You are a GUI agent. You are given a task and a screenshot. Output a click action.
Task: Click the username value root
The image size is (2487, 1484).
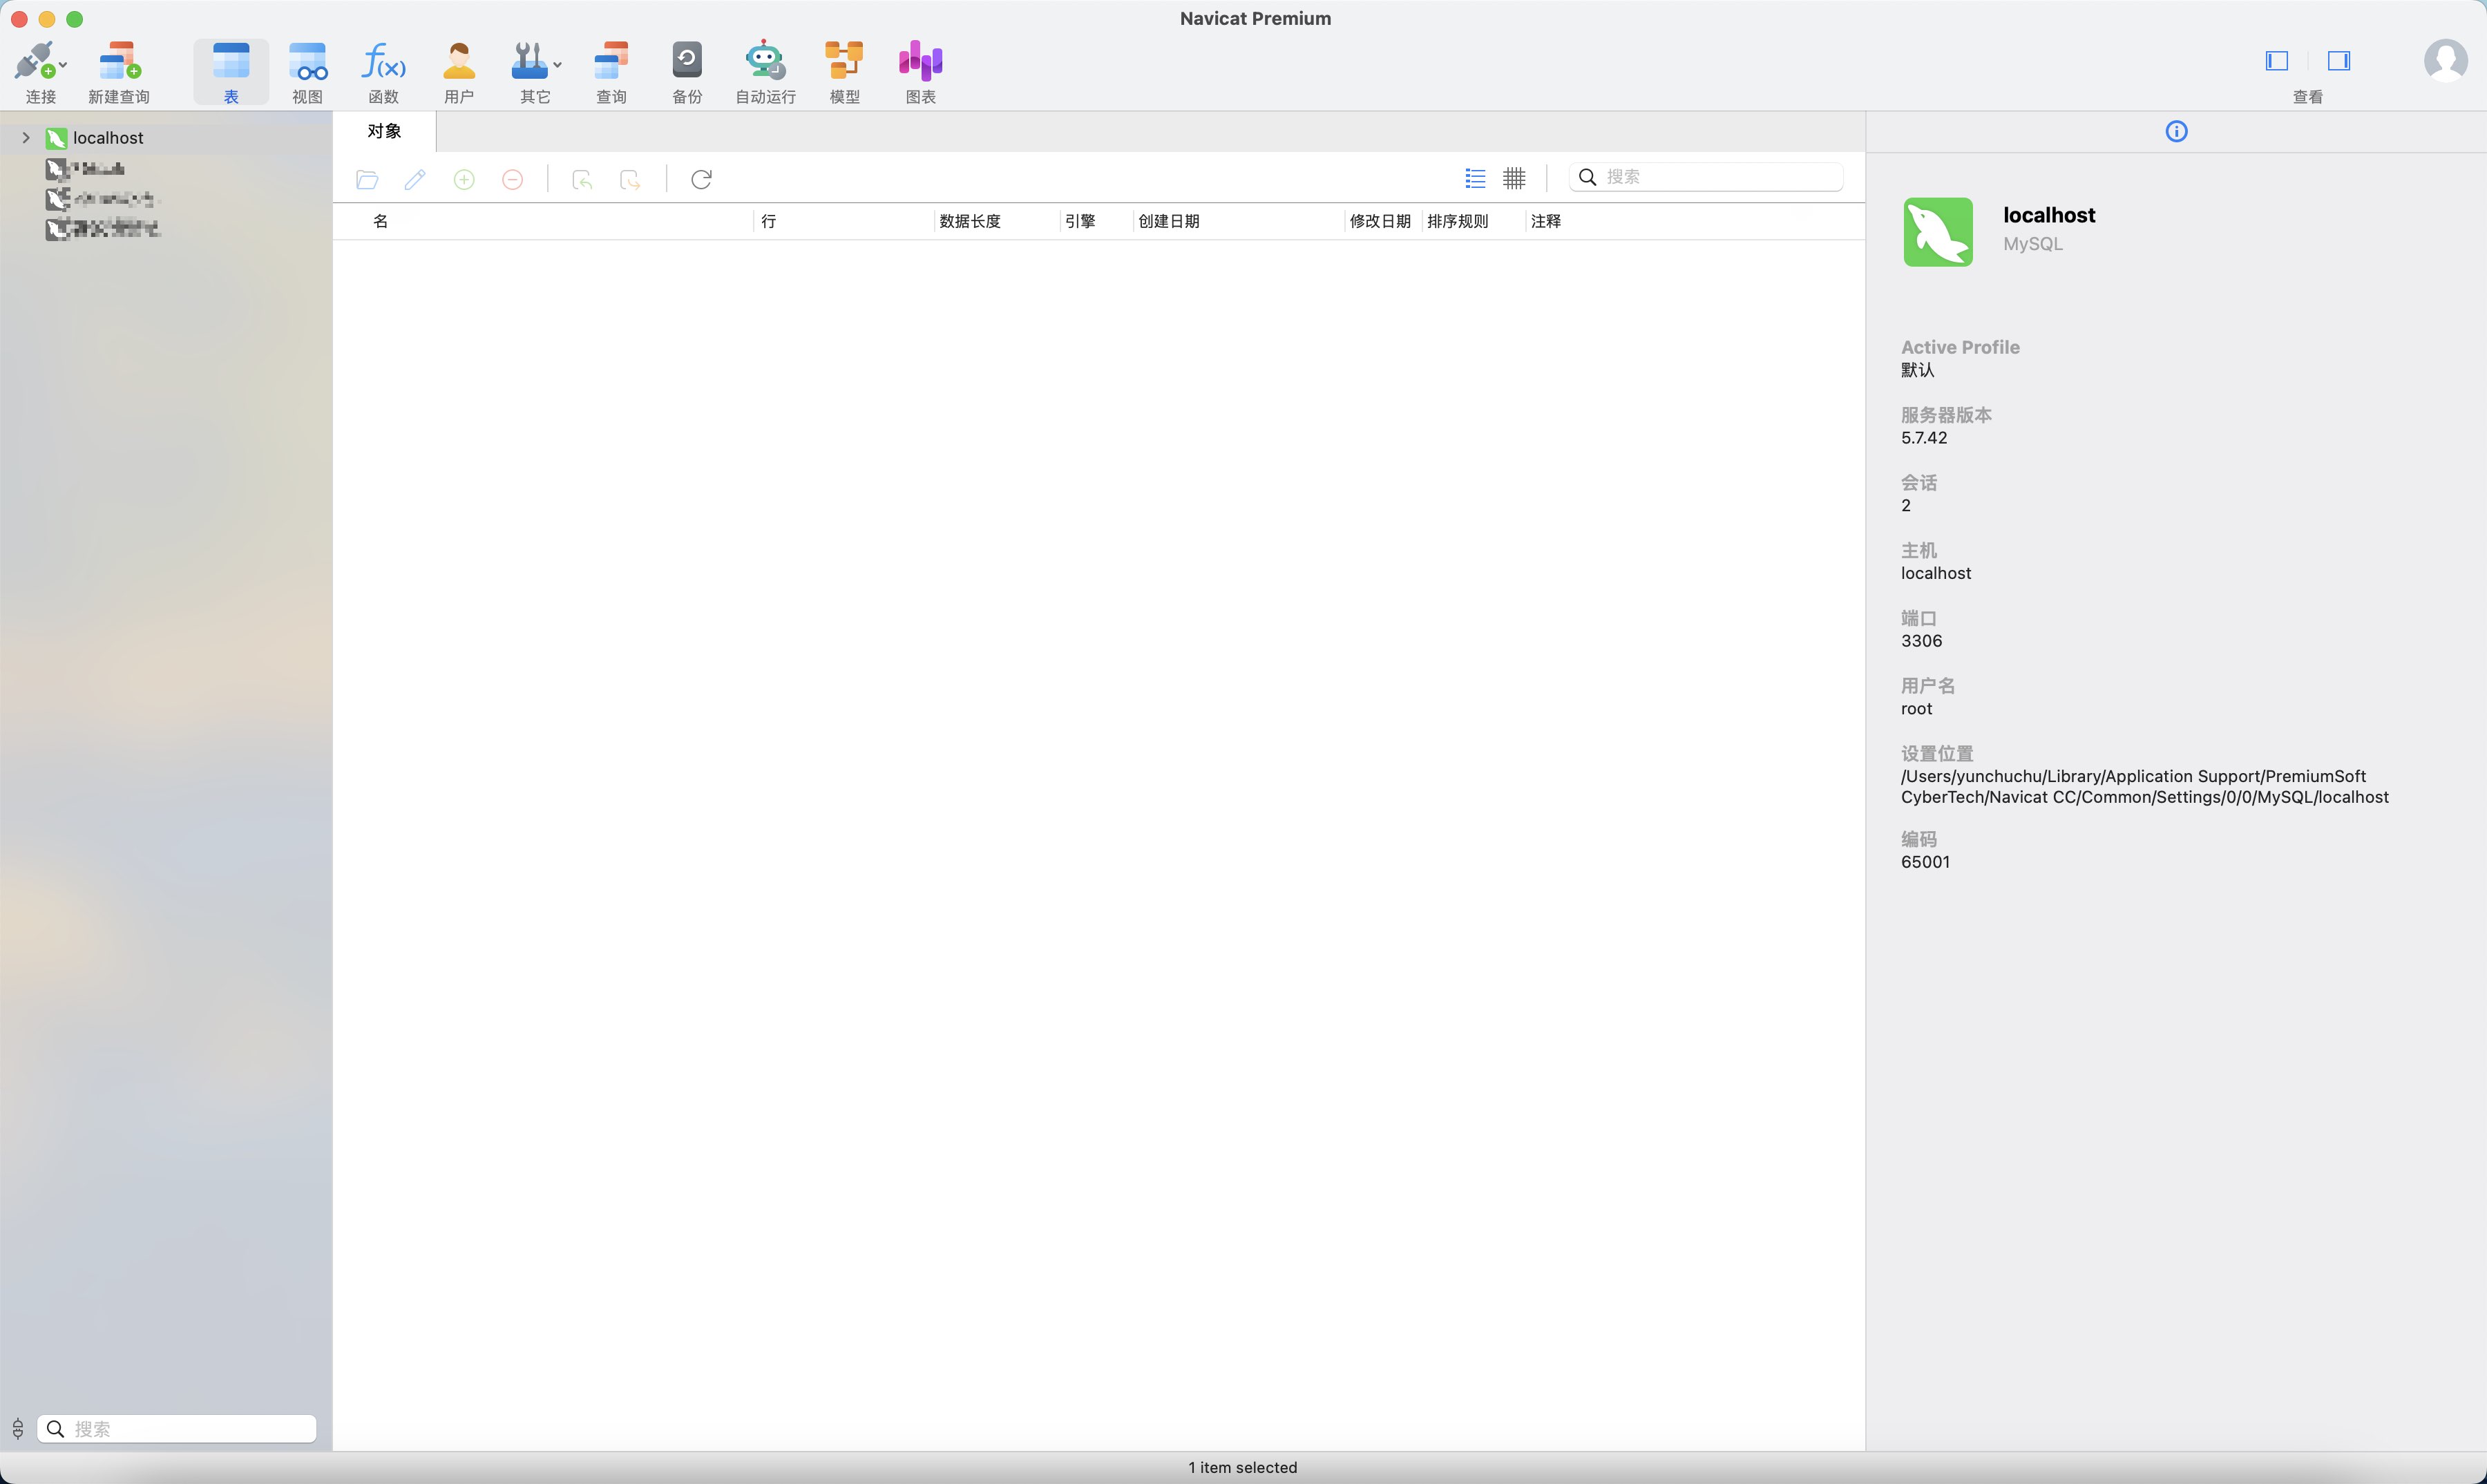(x=1916, y=709)
